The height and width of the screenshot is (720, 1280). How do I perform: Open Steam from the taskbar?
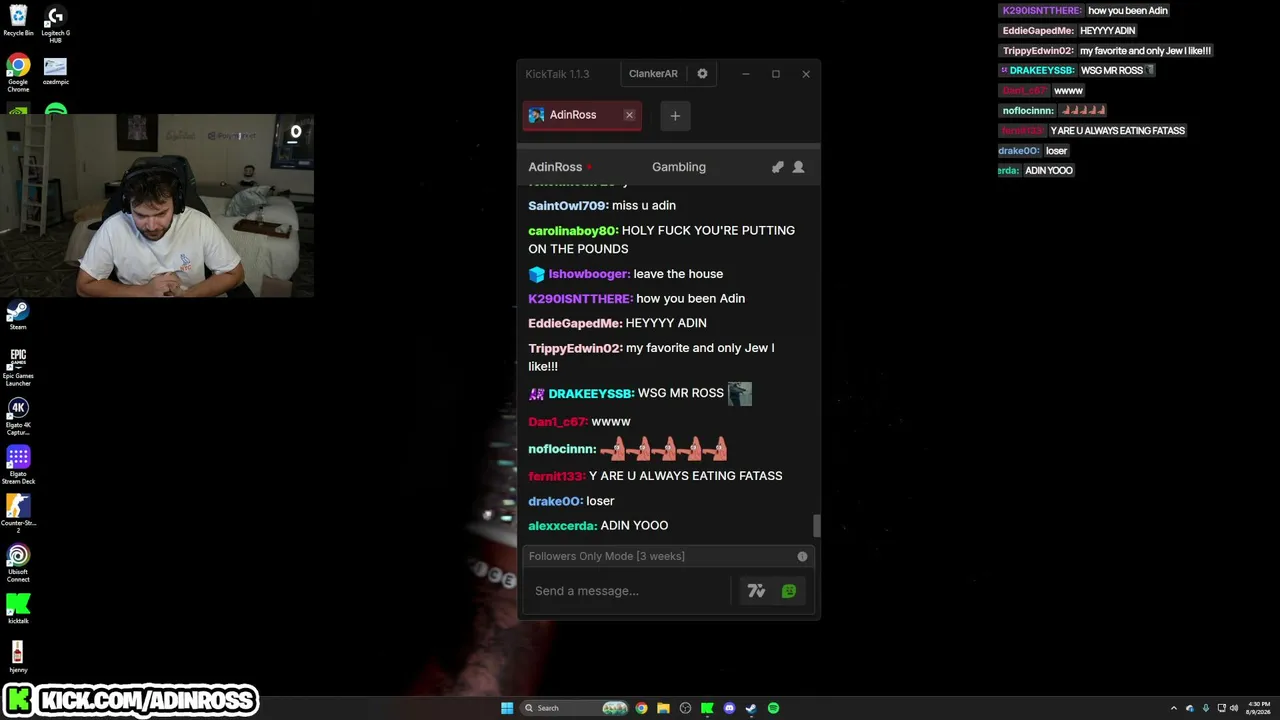751,708
